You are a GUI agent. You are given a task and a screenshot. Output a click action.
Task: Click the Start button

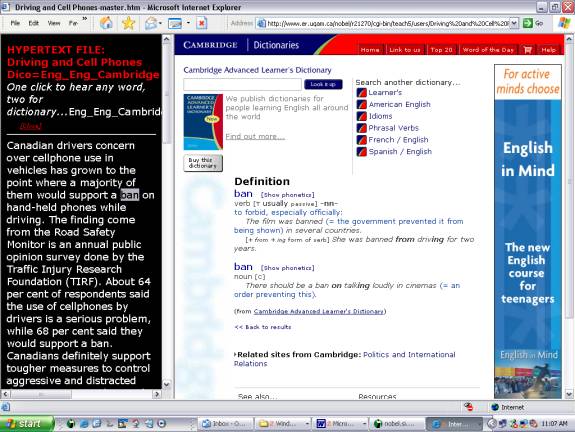(x=26, y=424)
